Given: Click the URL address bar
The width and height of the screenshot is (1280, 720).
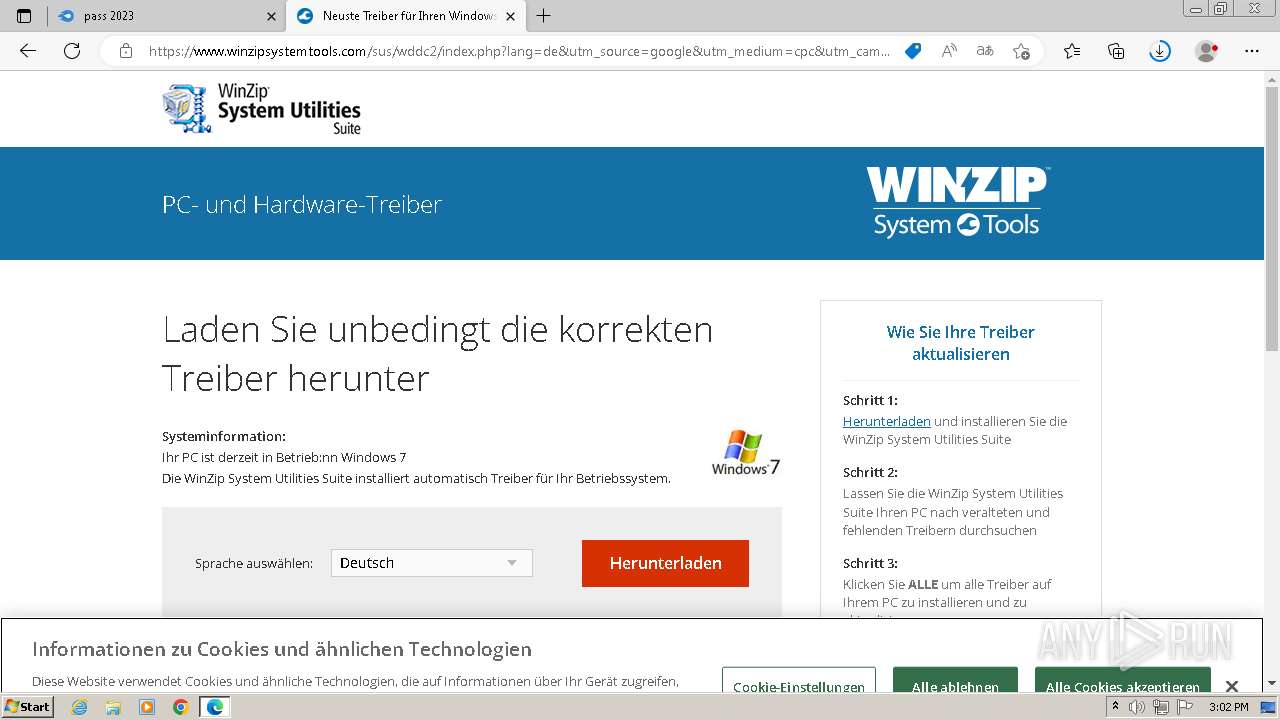Looking at the screenshot, I should (x=518, y=51).
